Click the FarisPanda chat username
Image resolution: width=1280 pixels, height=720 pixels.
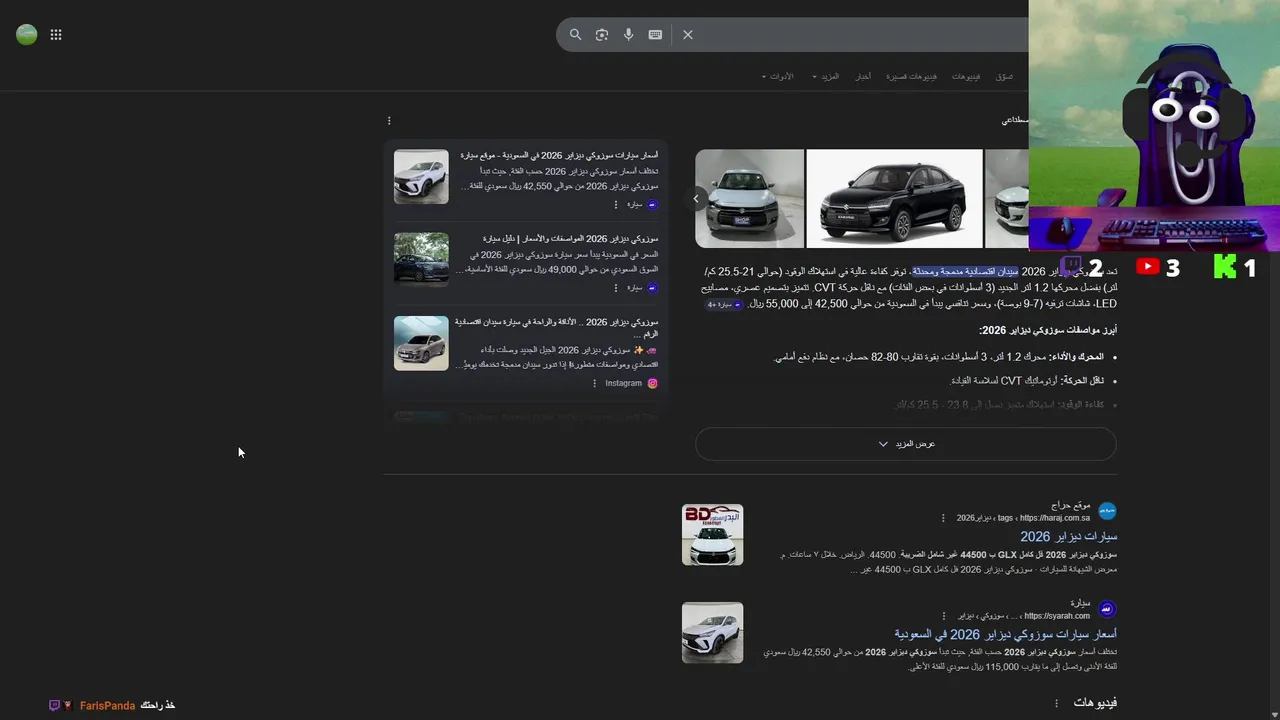tap(107, 706)
